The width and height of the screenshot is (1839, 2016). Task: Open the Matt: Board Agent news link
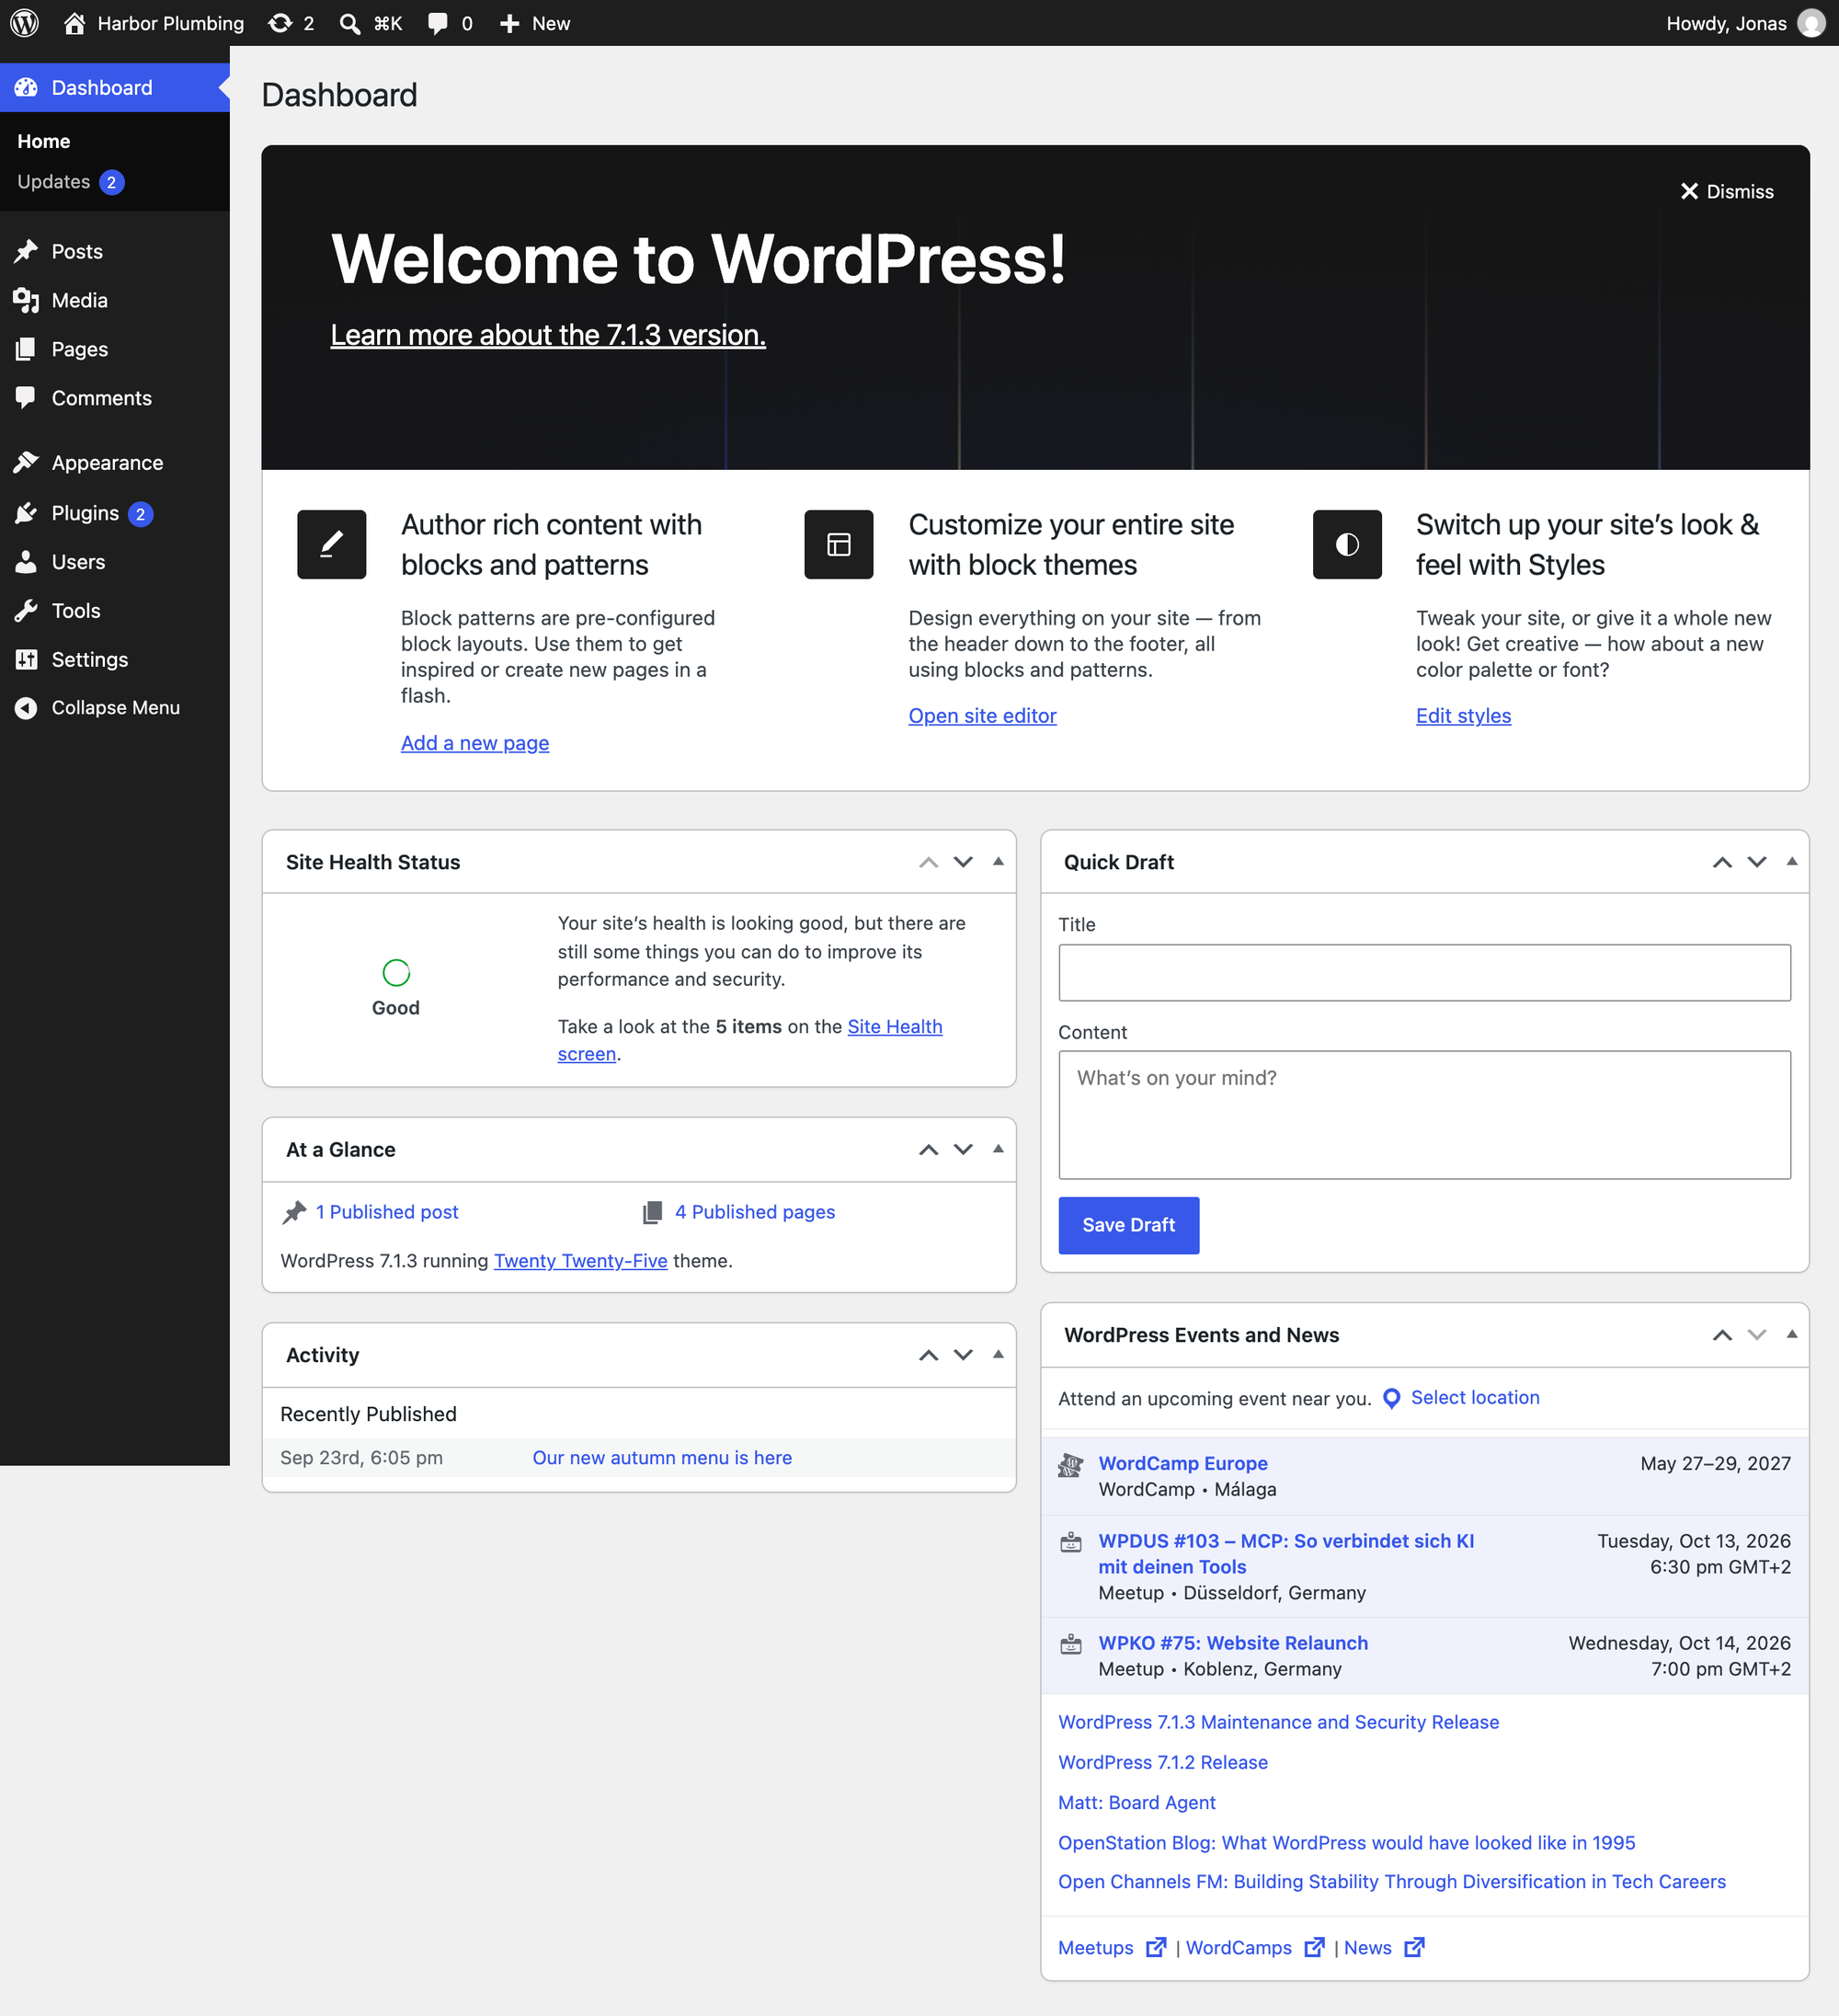[1137, 1802]
